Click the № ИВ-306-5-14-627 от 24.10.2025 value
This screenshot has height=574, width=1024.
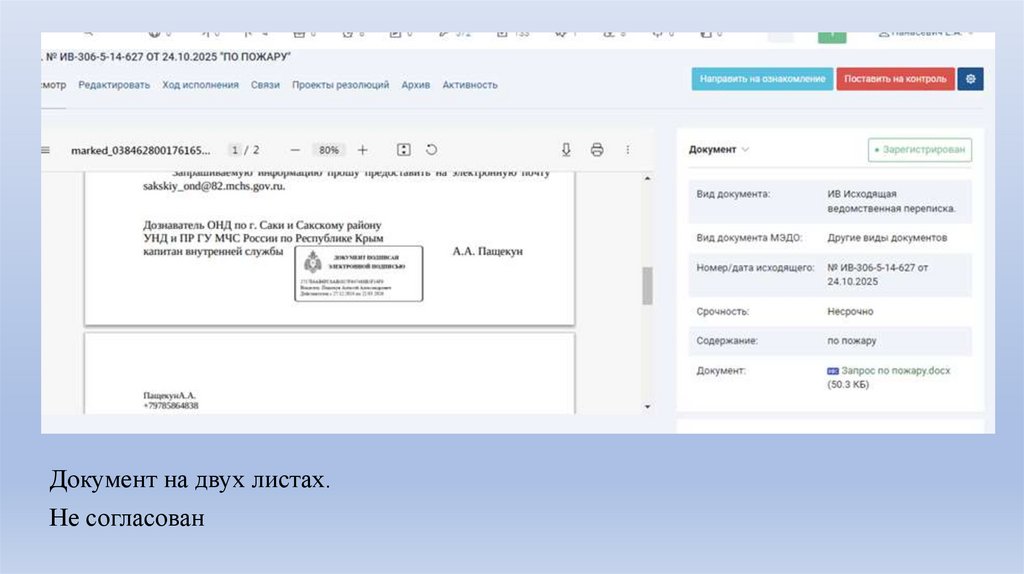coord(877,274)
